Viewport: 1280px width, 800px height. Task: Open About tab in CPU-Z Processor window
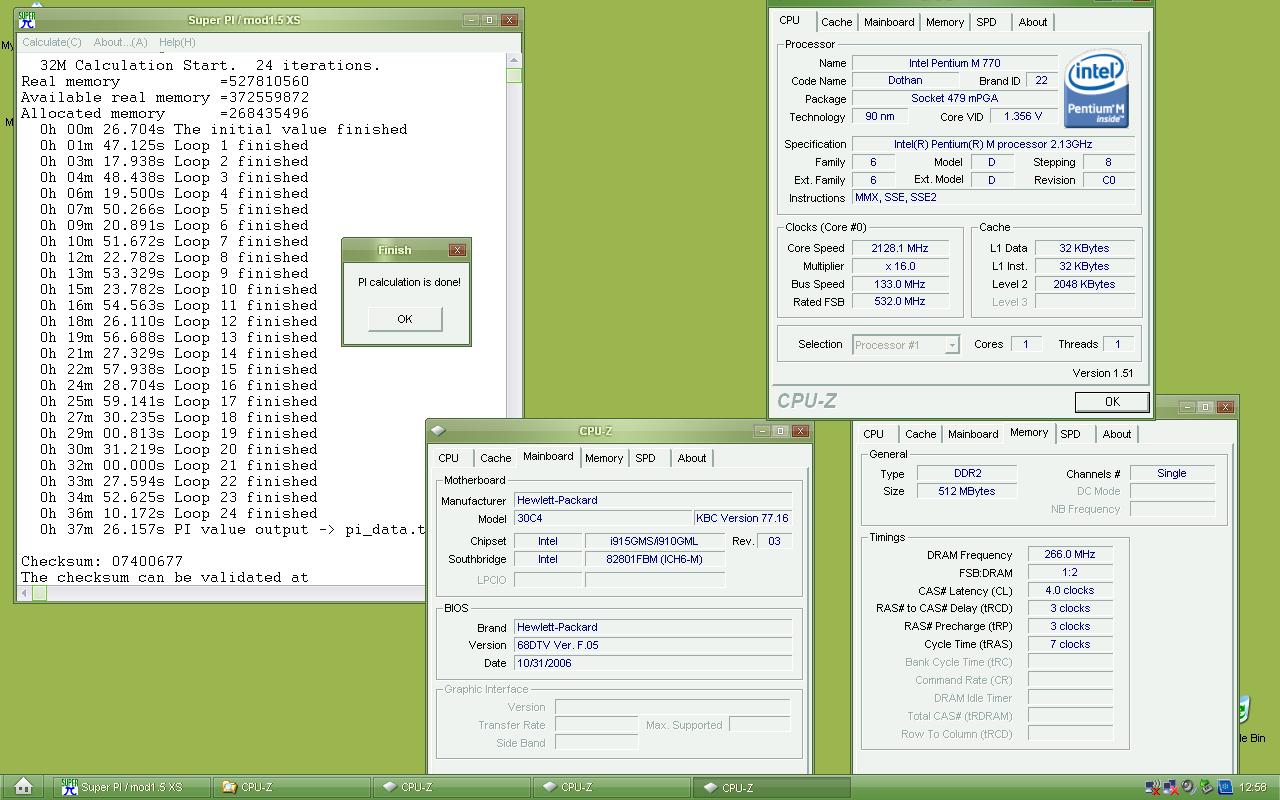click(1033, 22)
